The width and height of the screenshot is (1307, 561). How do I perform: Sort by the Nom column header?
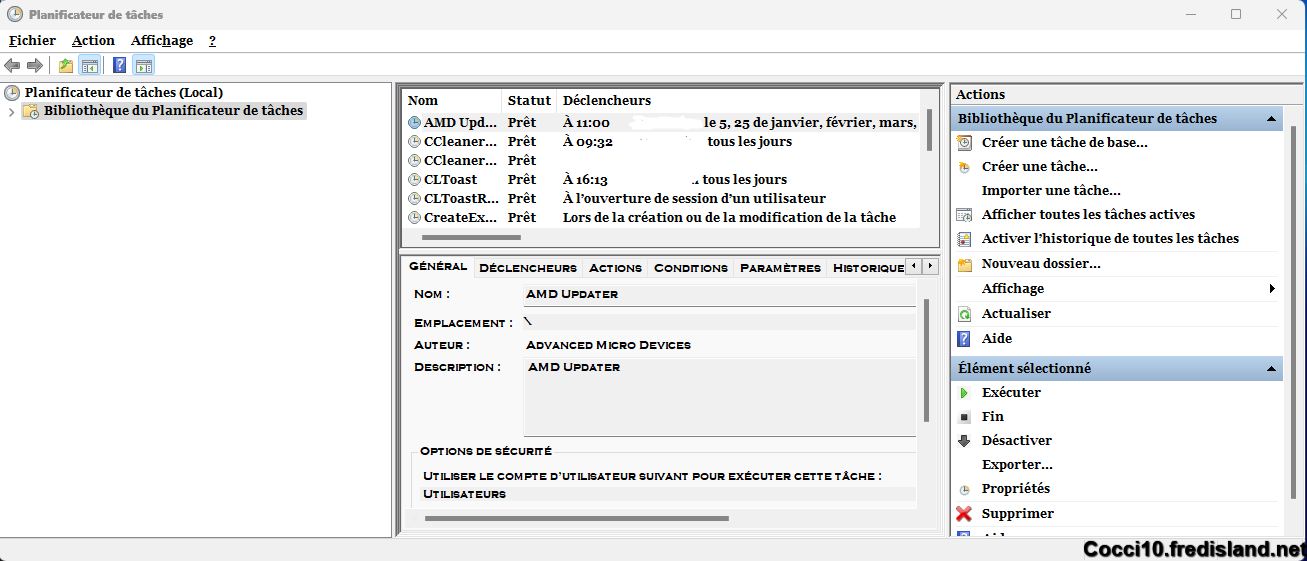point(451,101)
